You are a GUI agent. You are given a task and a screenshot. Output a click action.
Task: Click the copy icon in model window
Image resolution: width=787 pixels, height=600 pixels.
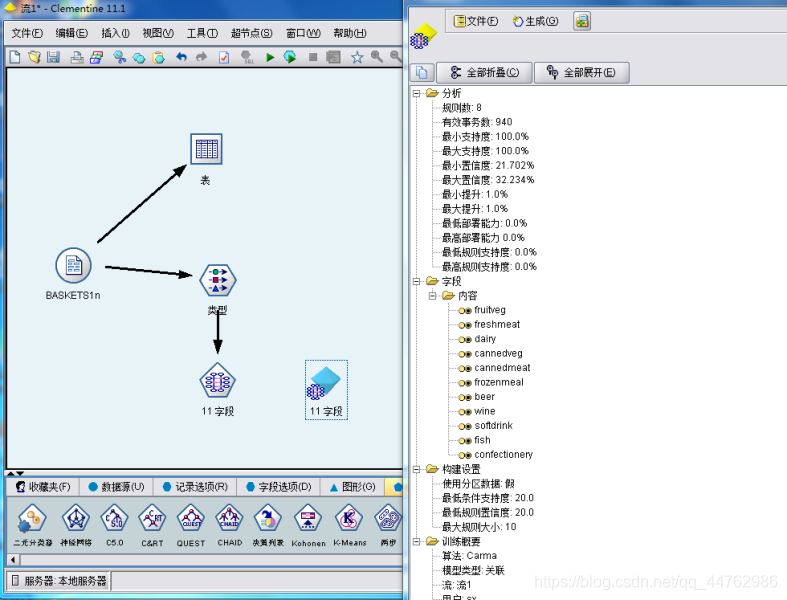[422, 72]
